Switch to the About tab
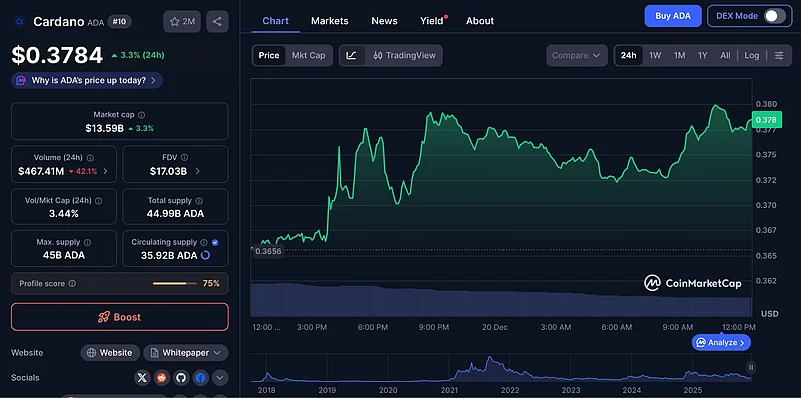801x398 pixels. [480, 21]
